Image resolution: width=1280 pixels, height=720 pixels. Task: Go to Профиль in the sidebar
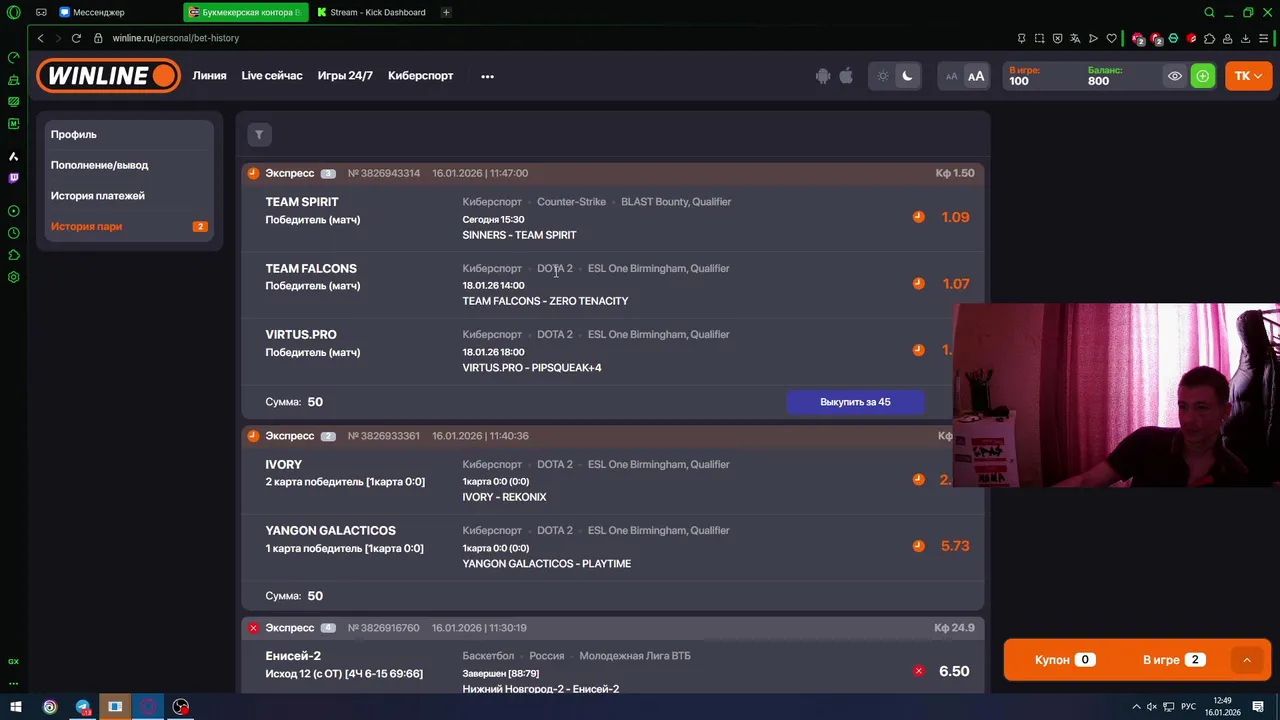(130, 134)
